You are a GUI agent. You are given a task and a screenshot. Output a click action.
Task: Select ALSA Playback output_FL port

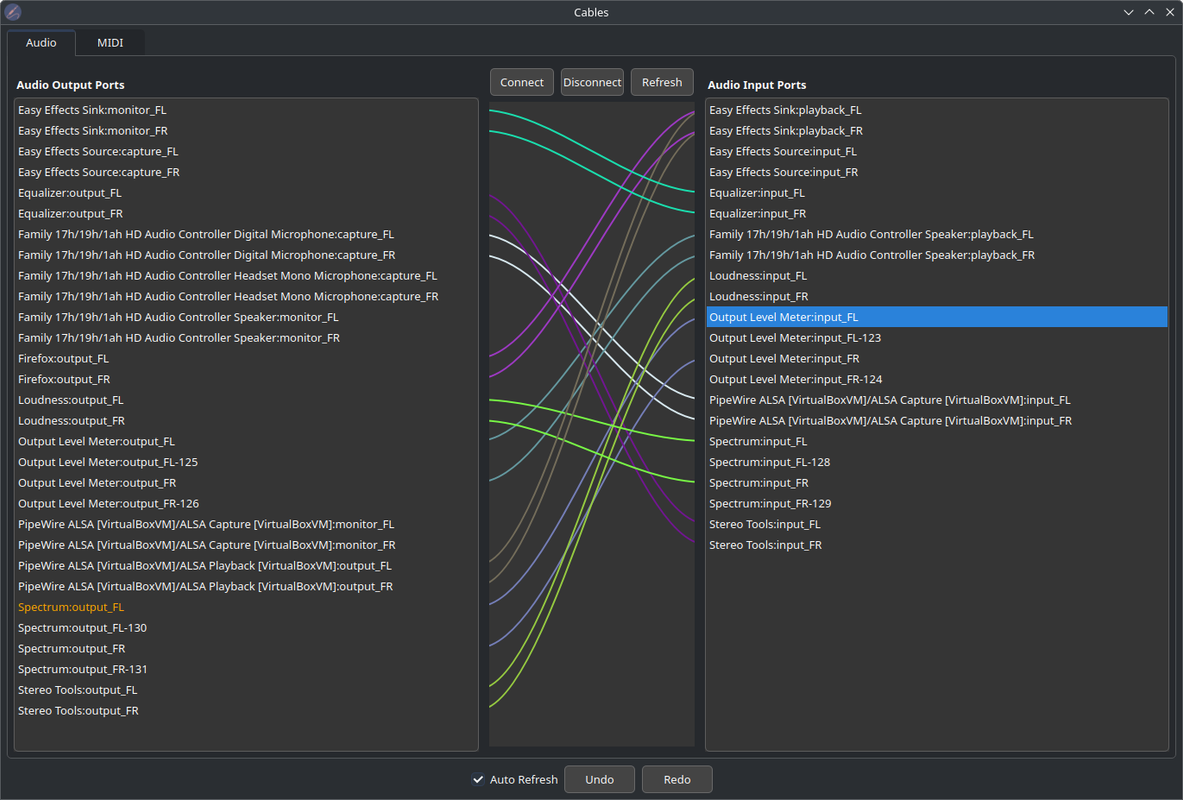click(x=246, y=566)
